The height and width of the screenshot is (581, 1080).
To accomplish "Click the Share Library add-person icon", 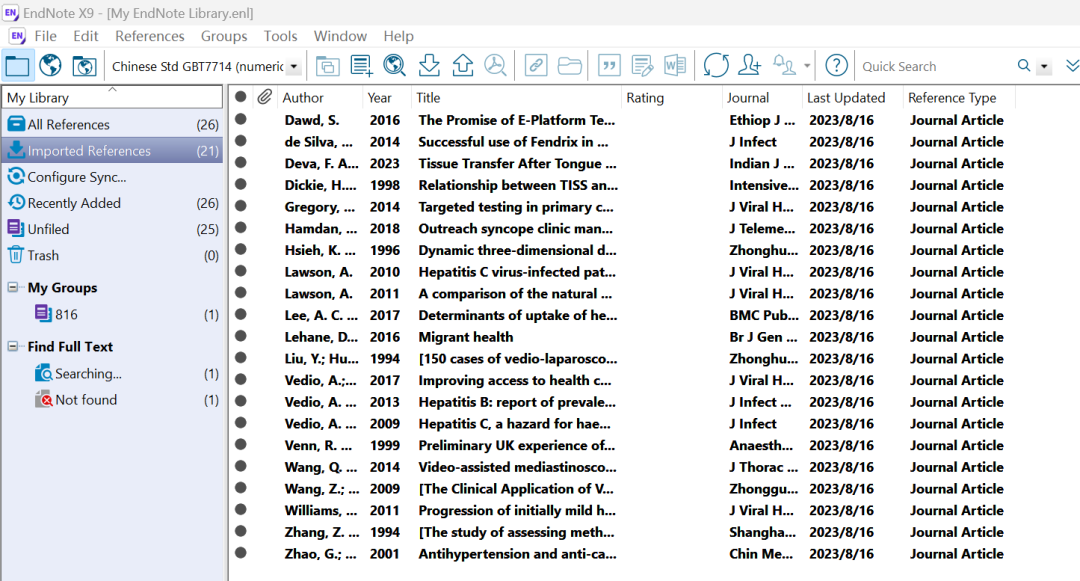I will tap(749, 66).
